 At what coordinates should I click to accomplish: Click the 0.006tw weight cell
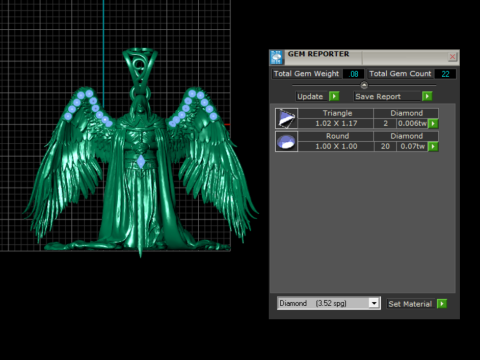[412, 123]
